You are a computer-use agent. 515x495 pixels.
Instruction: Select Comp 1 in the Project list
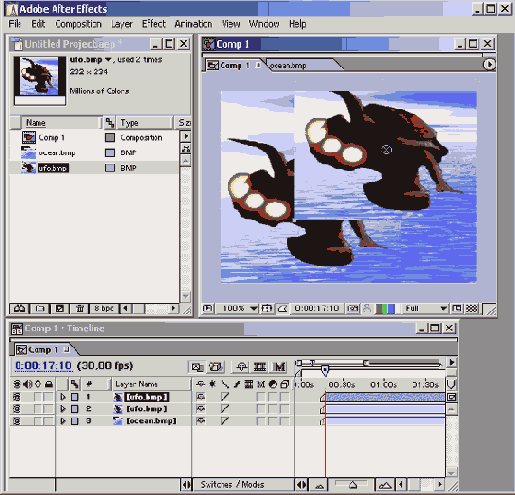pyautogui.click(x=52, y=137)
